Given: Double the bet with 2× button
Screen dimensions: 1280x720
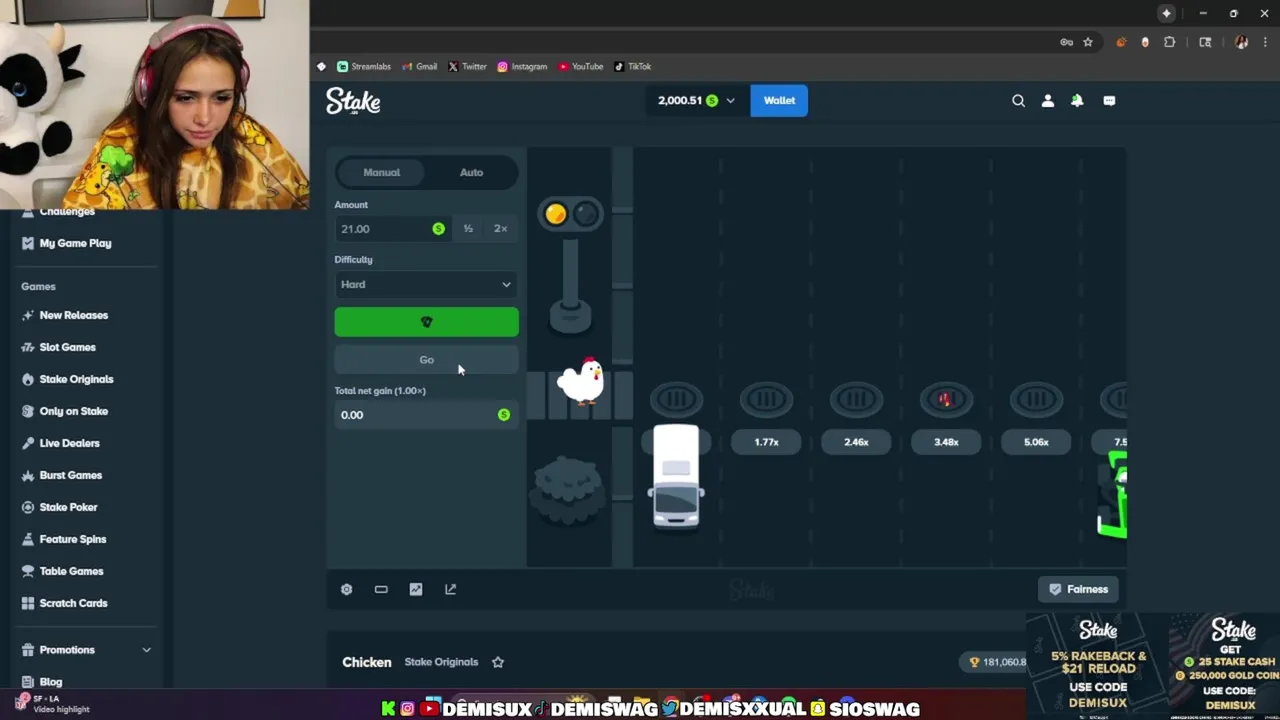Looking at the screenshot, I should pyautogui.click(x=500, y=229).
